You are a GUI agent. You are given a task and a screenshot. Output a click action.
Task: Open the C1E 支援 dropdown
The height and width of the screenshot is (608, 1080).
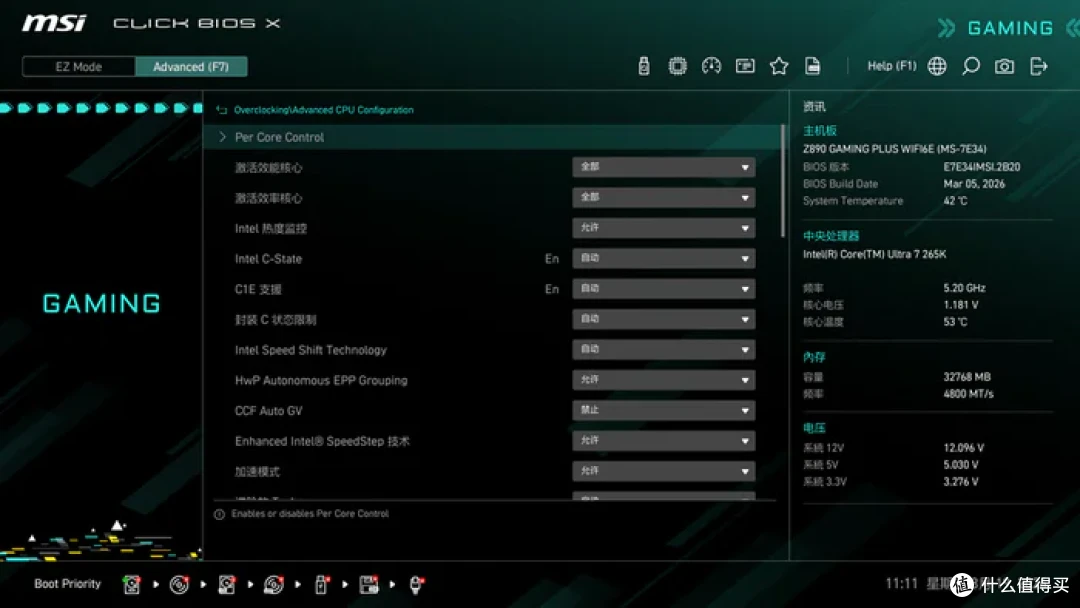tap(663, 289)
